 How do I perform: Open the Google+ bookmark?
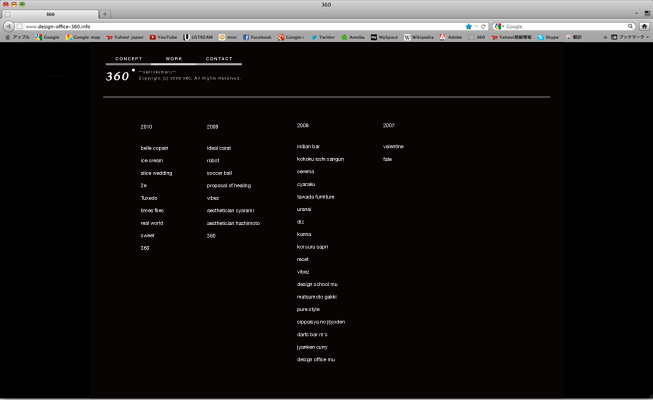[291, 37]
